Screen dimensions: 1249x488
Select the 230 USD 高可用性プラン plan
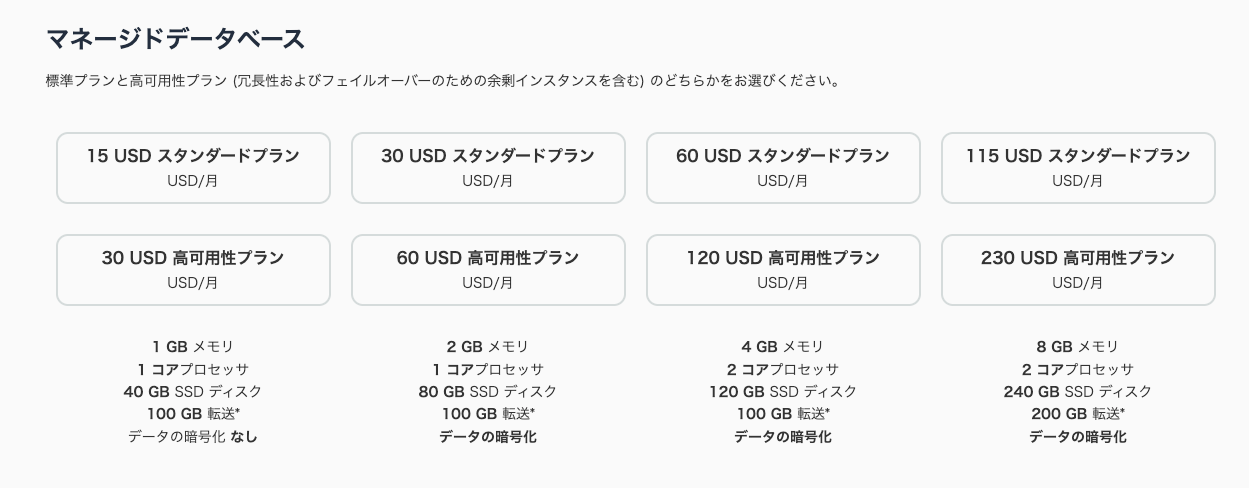click(1078, 270)
